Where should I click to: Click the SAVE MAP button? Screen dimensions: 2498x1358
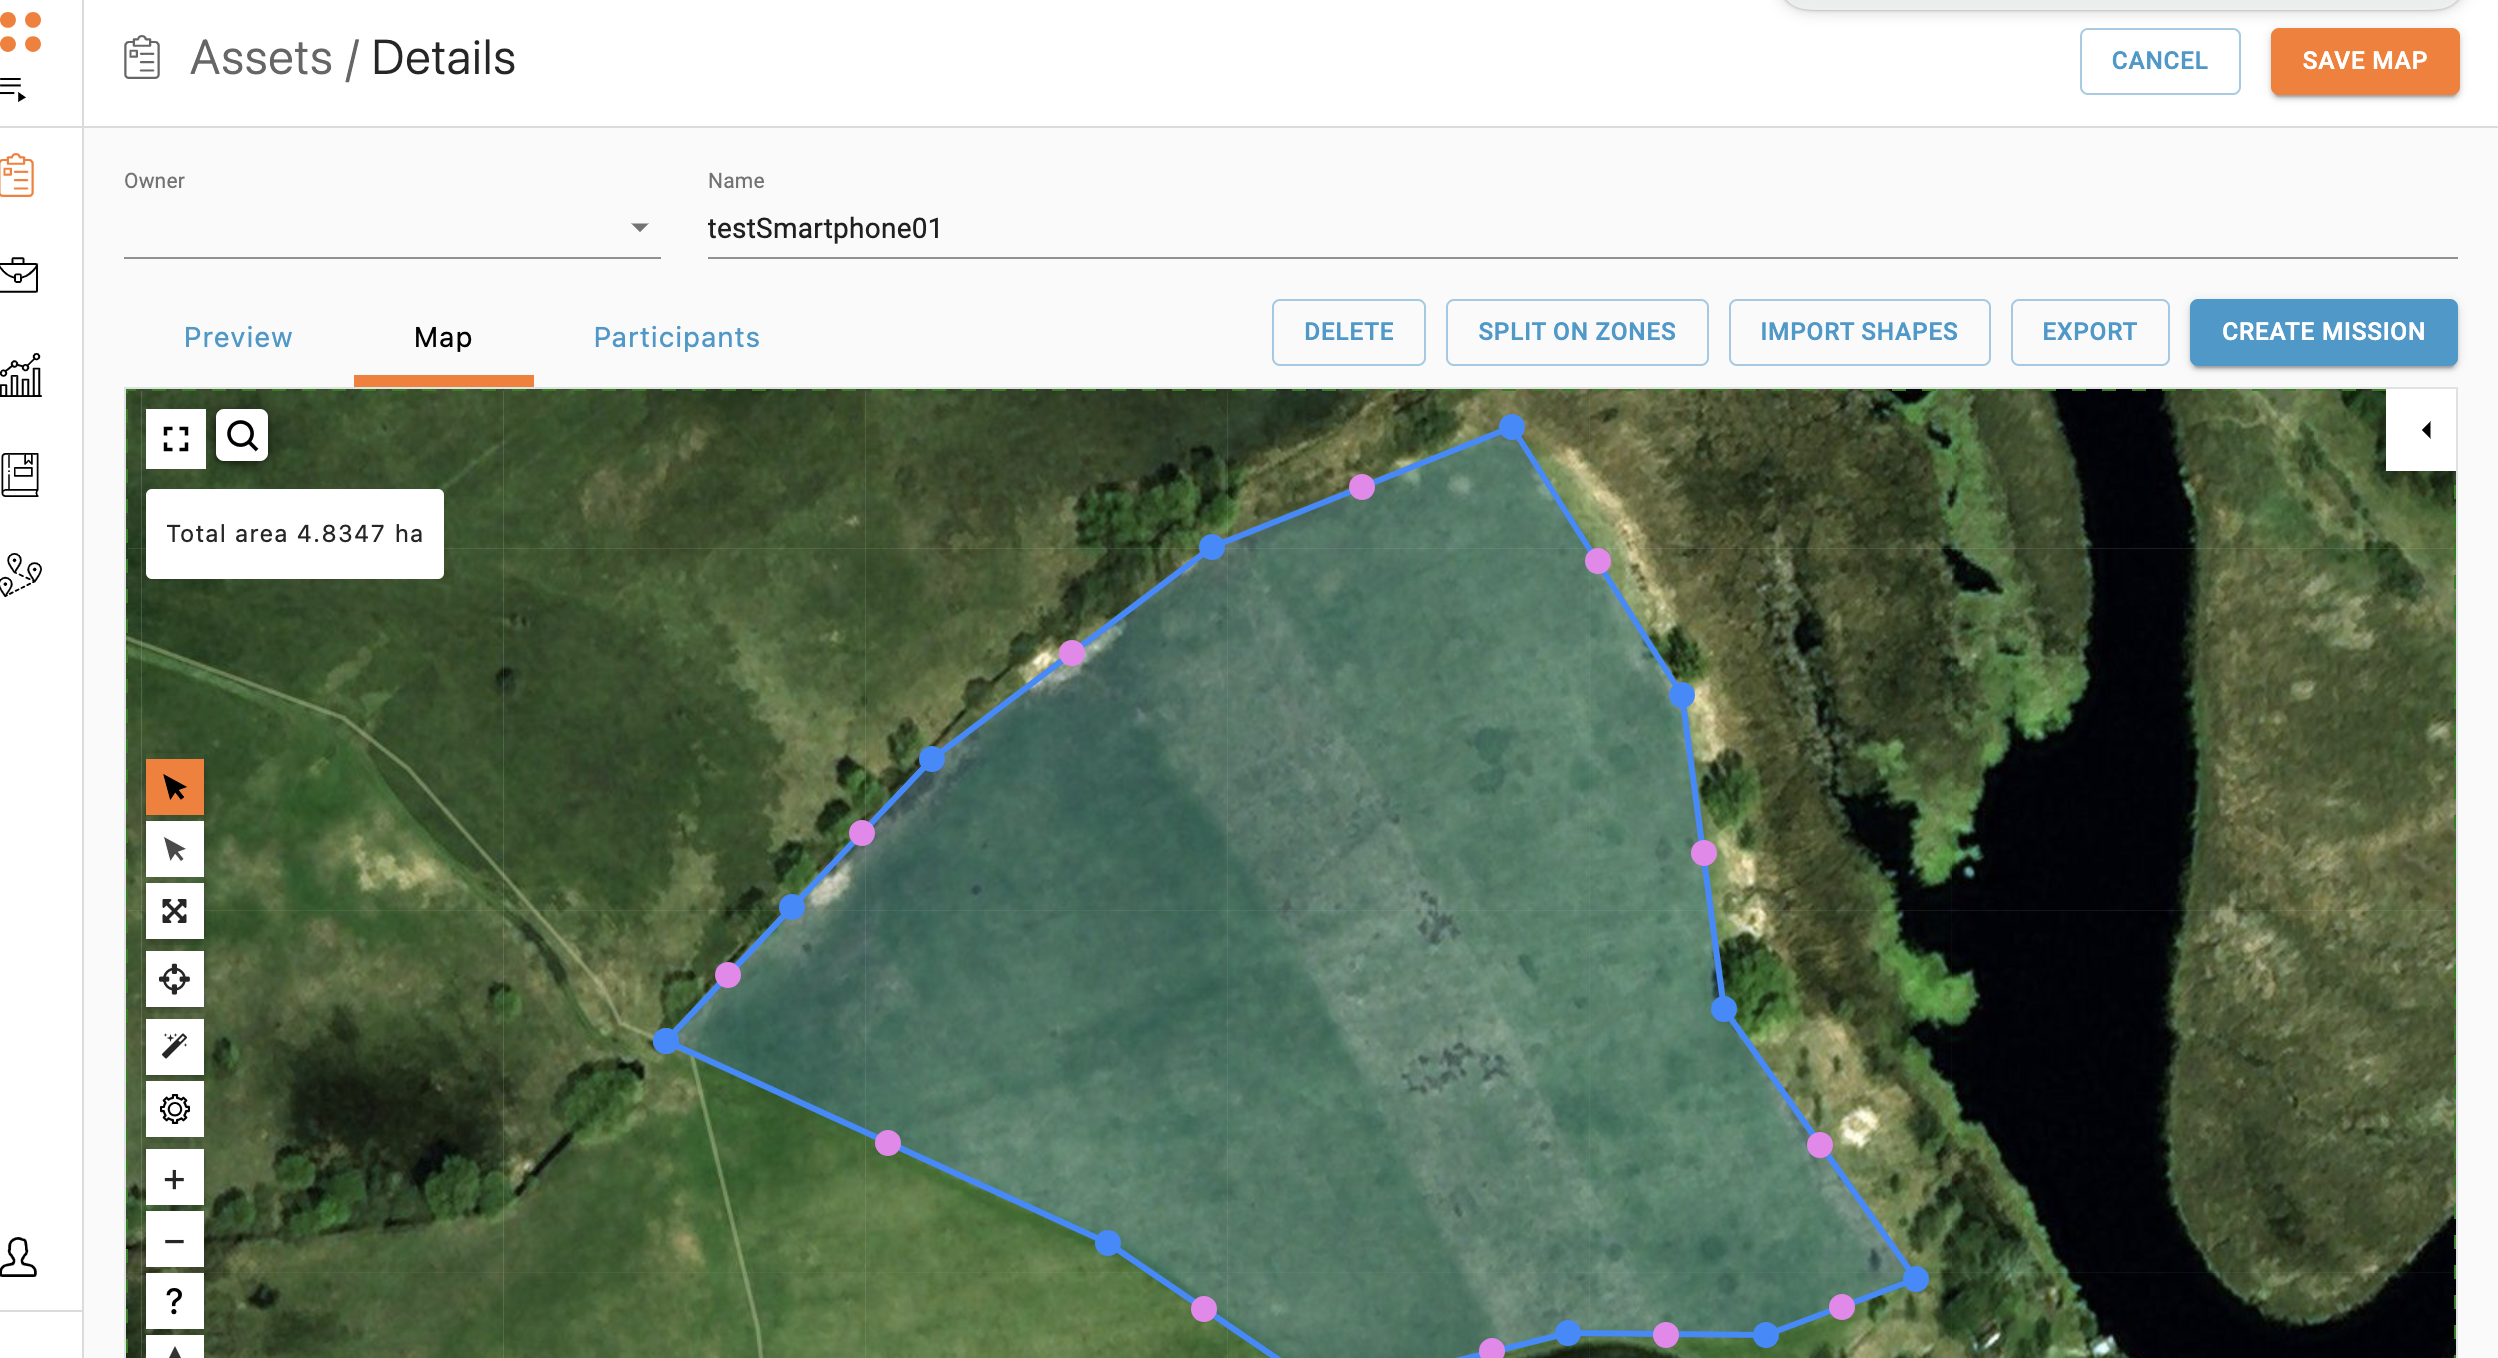pos(2364,61)
